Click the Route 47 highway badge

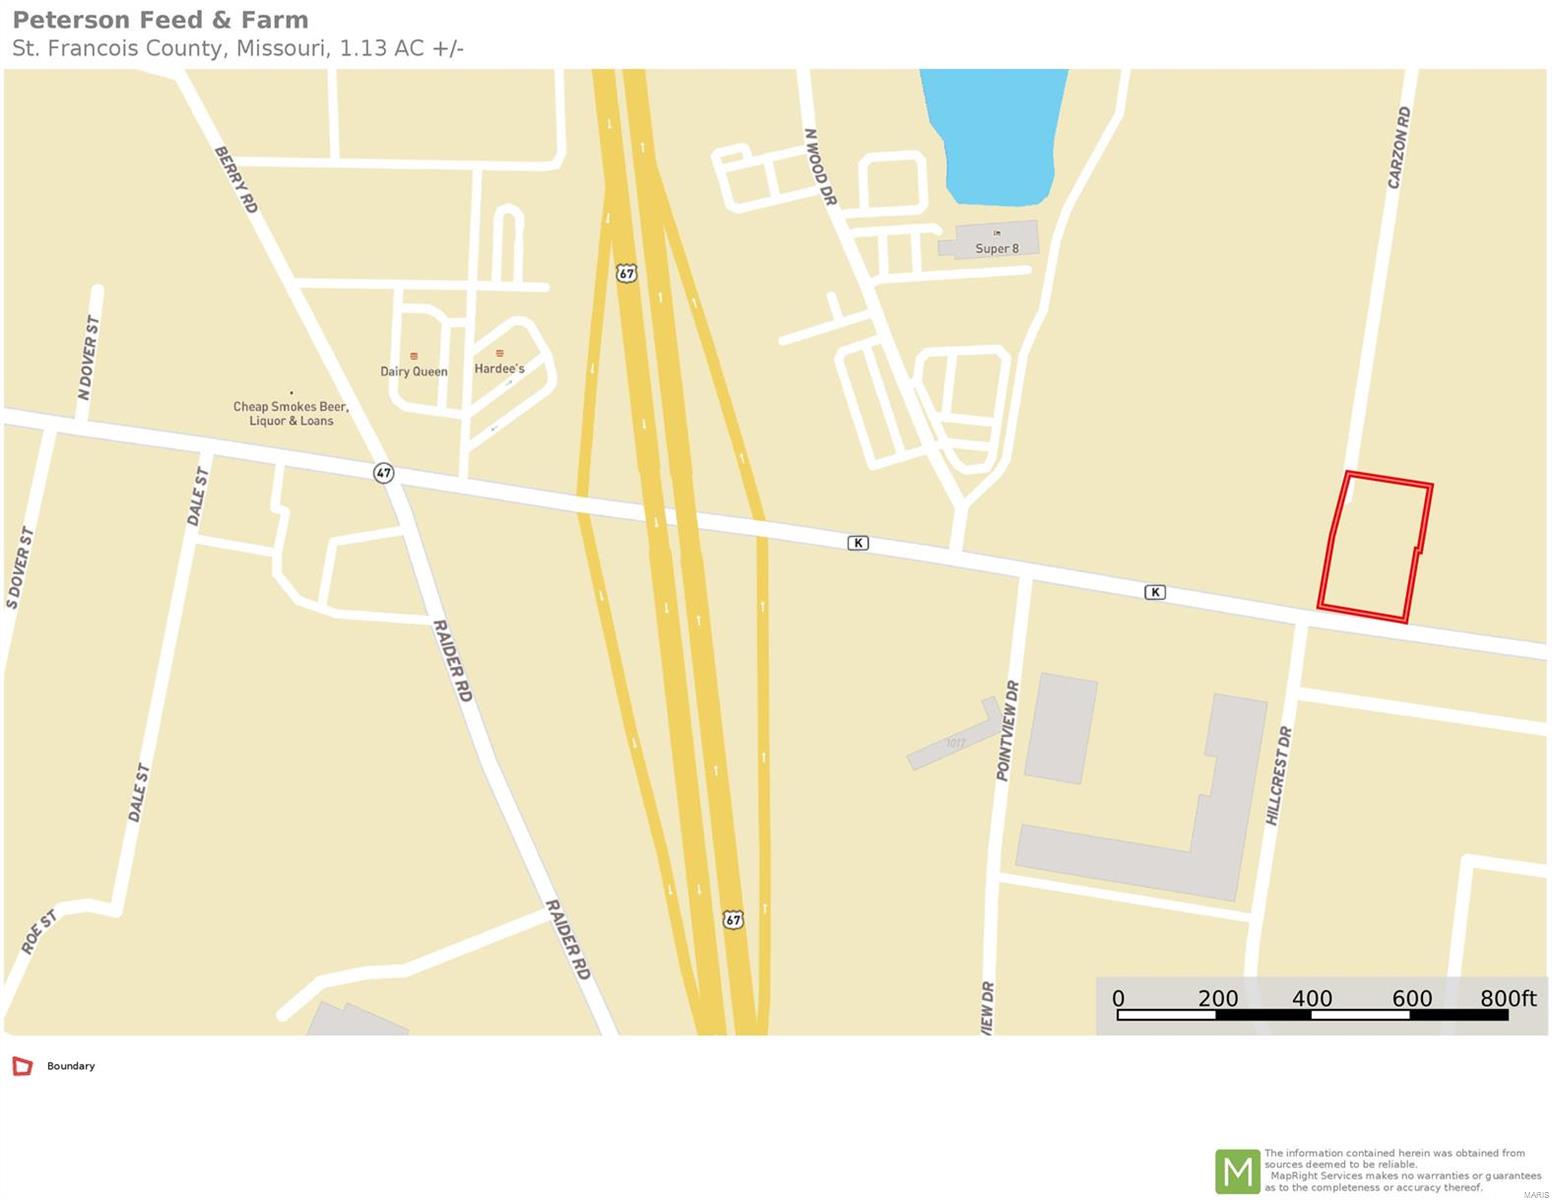pos(384,473)
